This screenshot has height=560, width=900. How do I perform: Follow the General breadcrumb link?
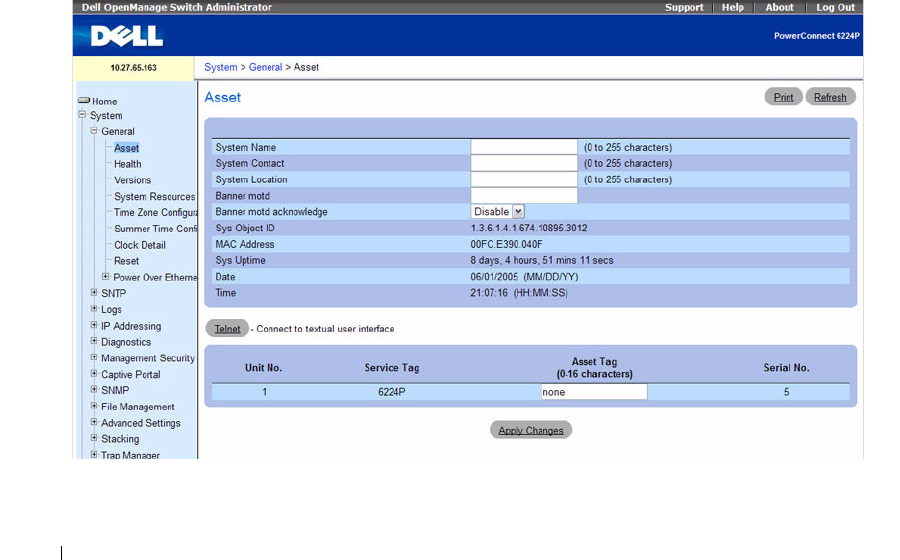click(x=265, y=67)
